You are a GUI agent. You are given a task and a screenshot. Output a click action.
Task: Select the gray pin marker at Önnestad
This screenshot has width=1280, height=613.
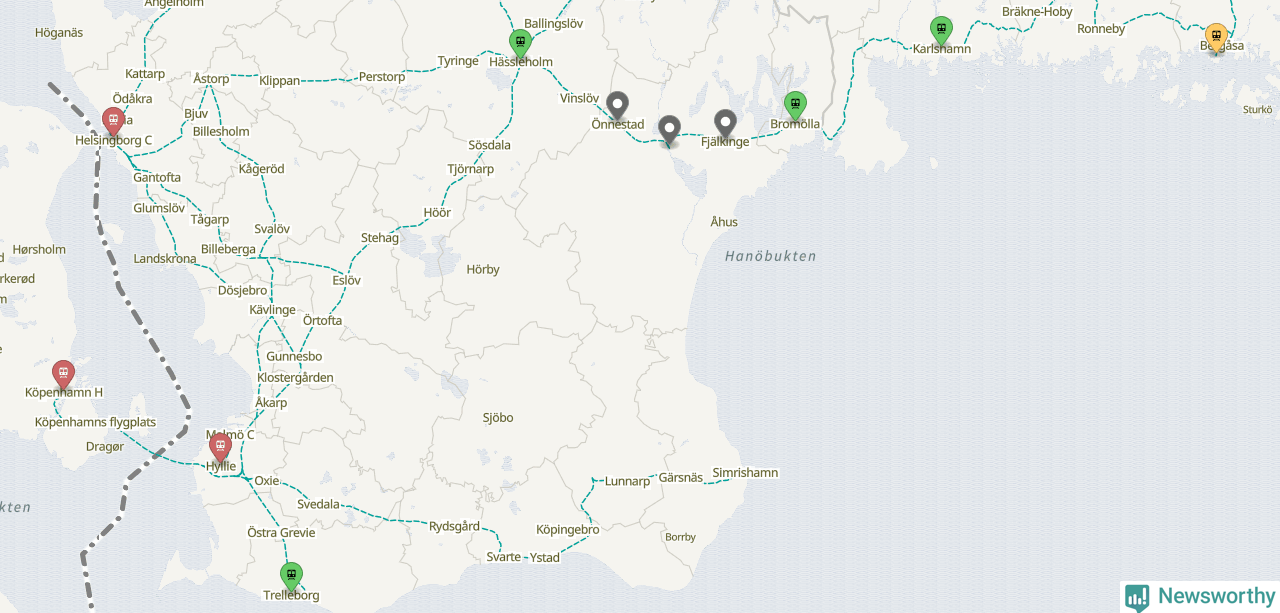pos(618,105)
